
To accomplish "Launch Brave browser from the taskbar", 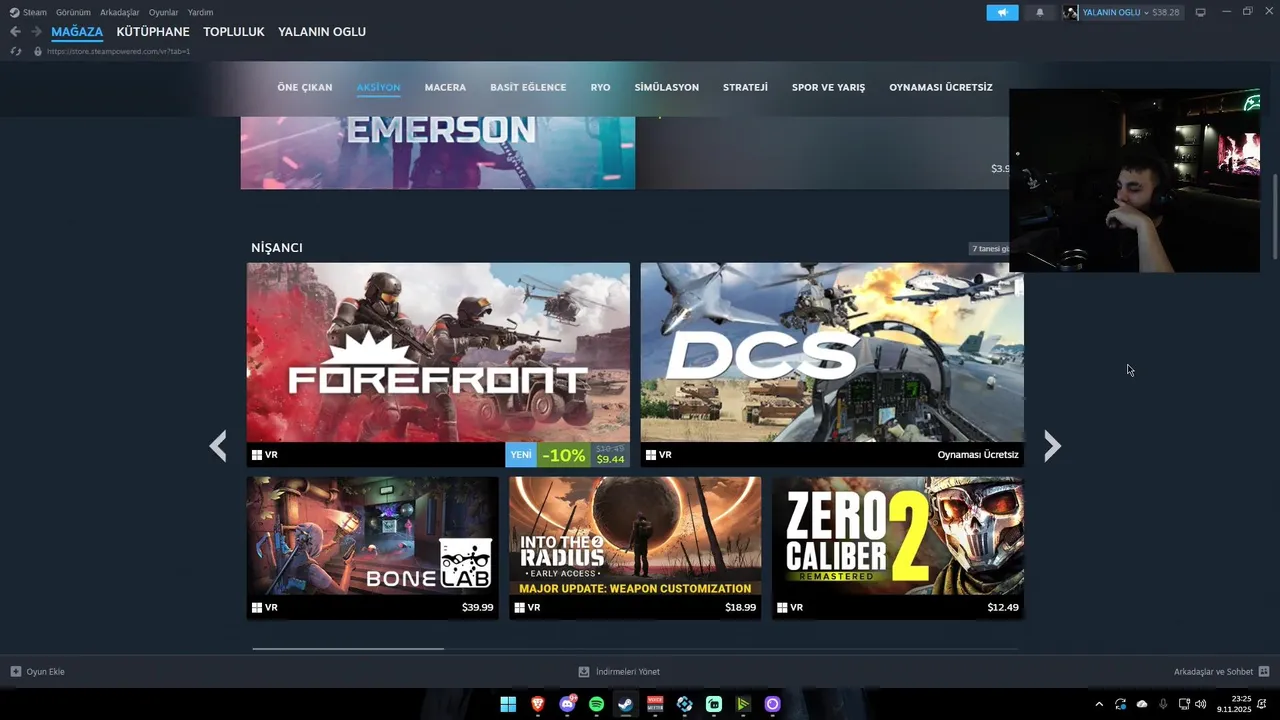I will (538, 704).
